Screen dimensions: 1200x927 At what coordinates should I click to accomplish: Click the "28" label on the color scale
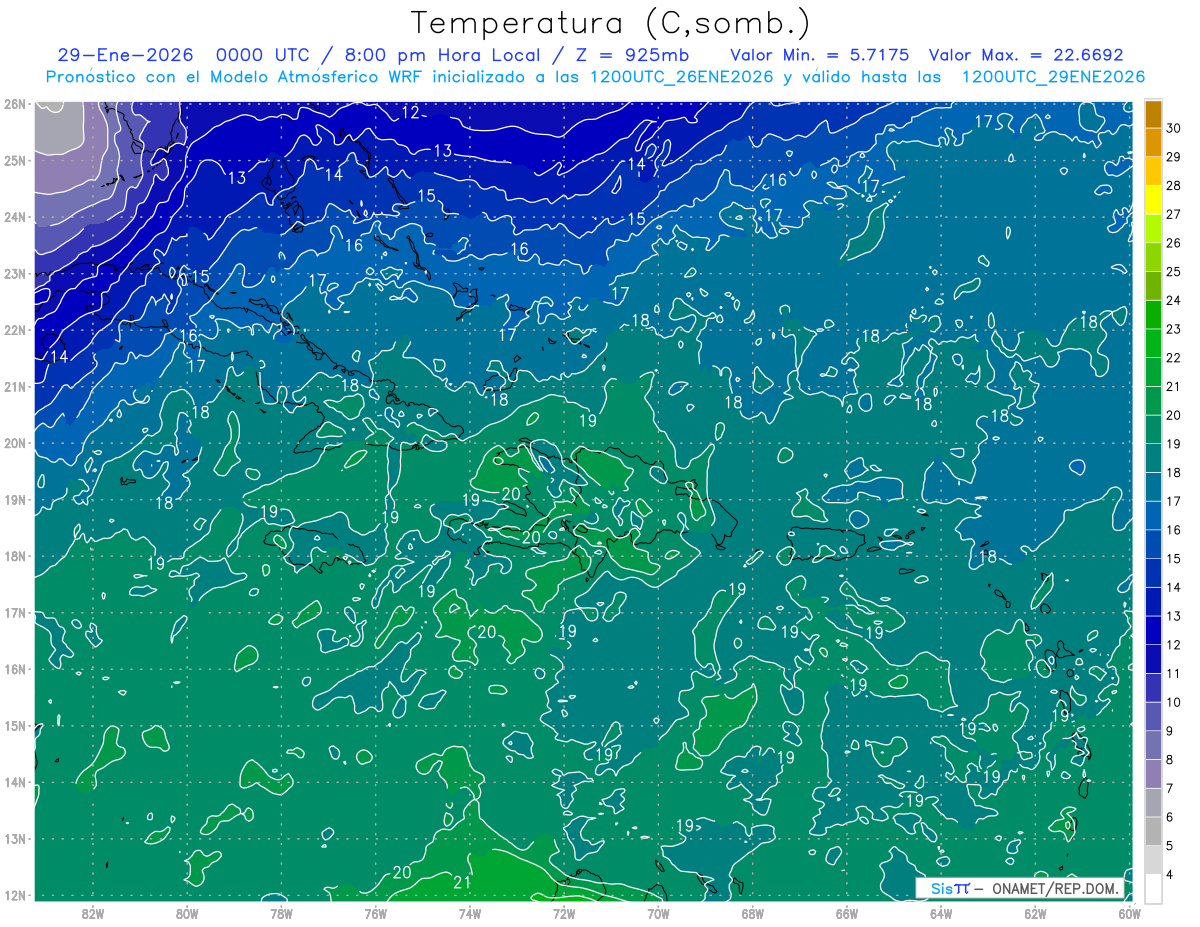coord(1174,186)
